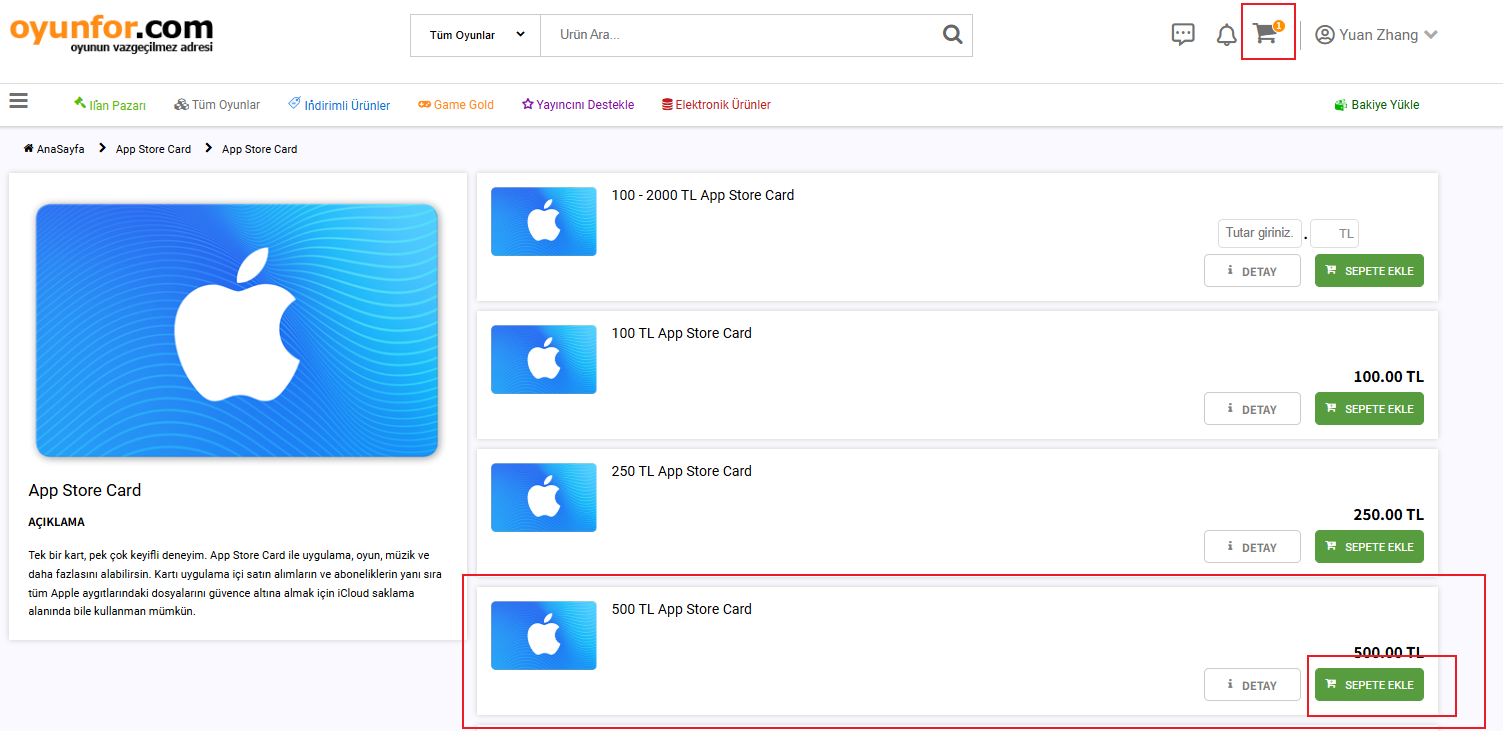
Task: Click the Tüm Oyunlar gamepad icon
Action: click(x=181, y=104)
